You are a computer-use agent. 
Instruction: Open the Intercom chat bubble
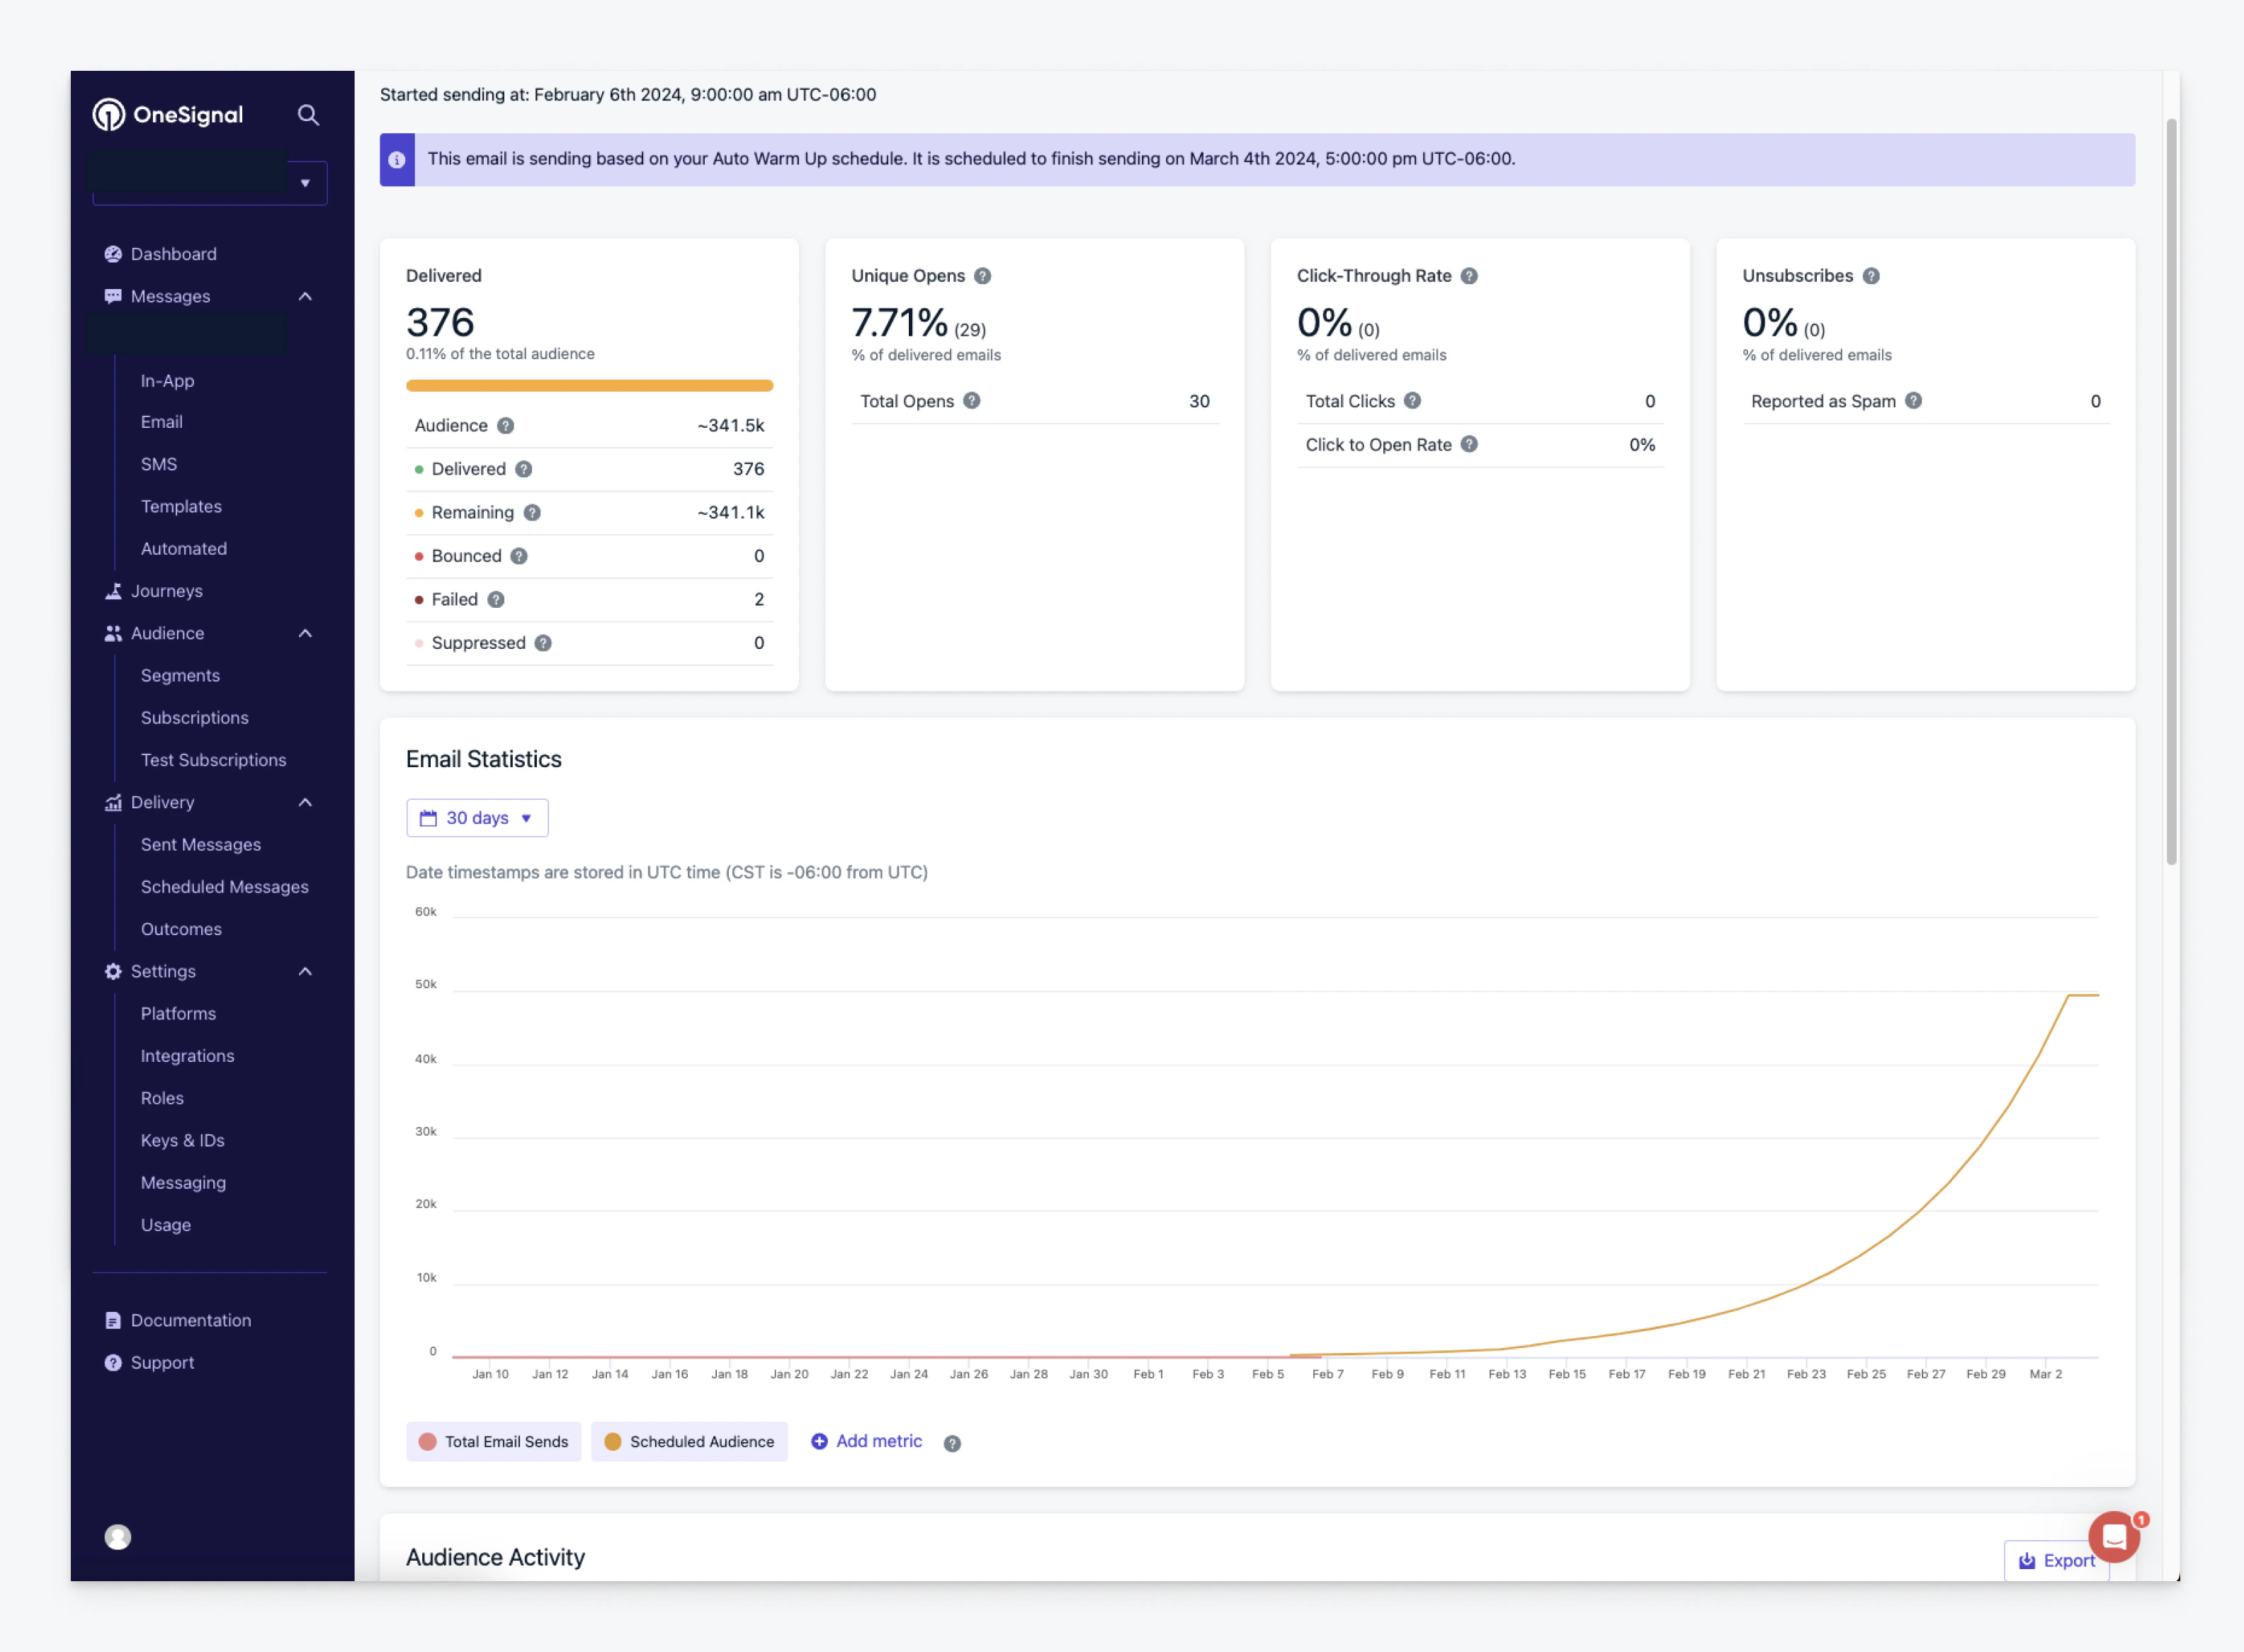(x=2113, y=1537)
